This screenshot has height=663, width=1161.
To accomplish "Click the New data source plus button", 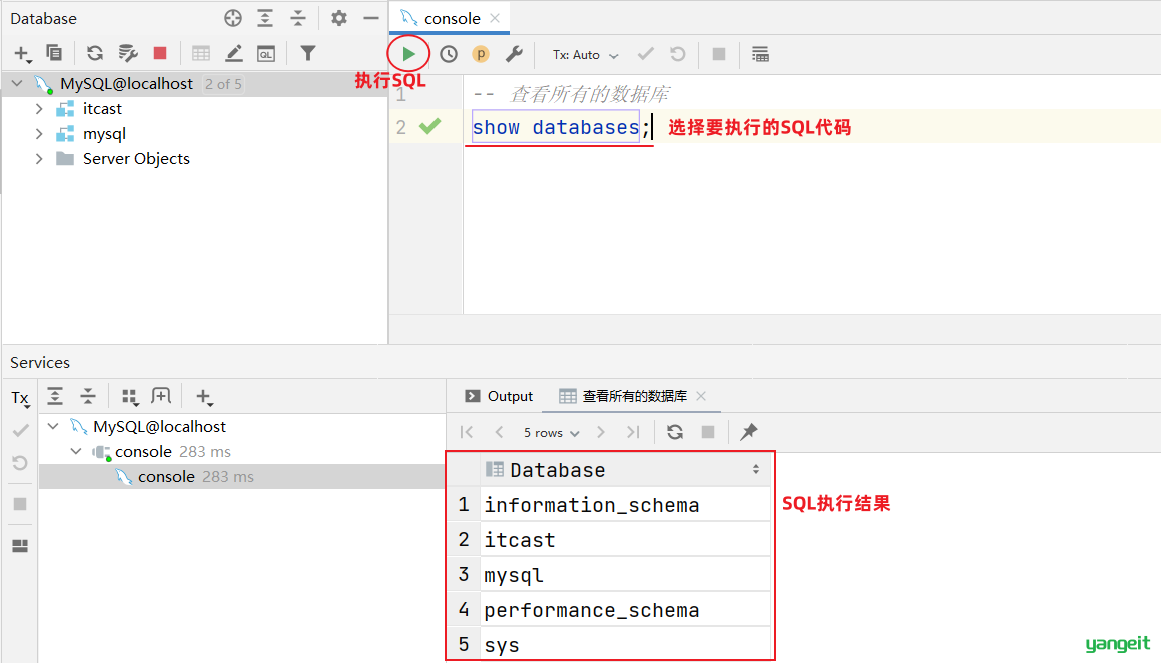I will (x=22, y=53).
